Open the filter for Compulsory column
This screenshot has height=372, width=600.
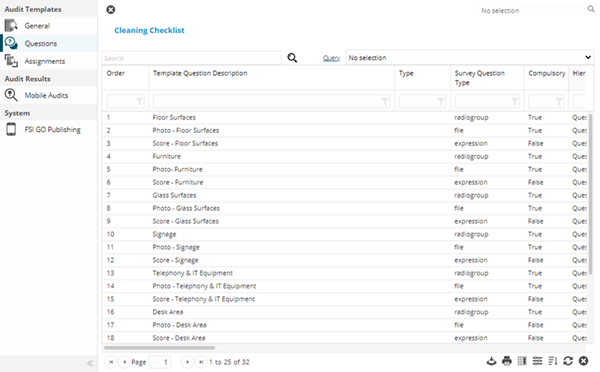click(x=559, y=101)
